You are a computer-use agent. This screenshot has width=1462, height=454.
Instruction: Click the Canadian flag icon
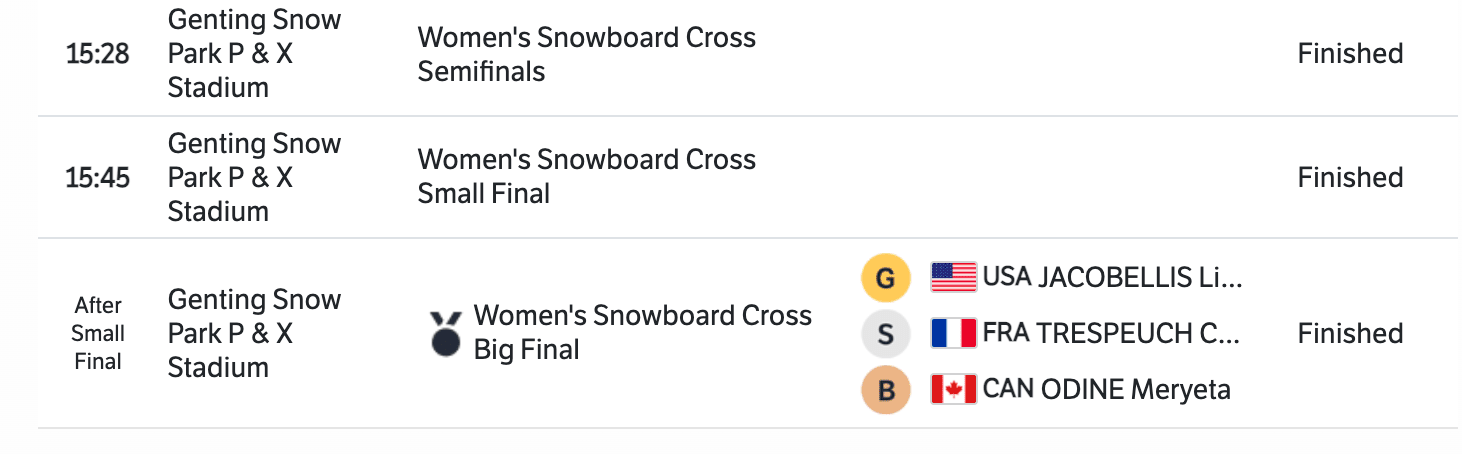point(953,389)
